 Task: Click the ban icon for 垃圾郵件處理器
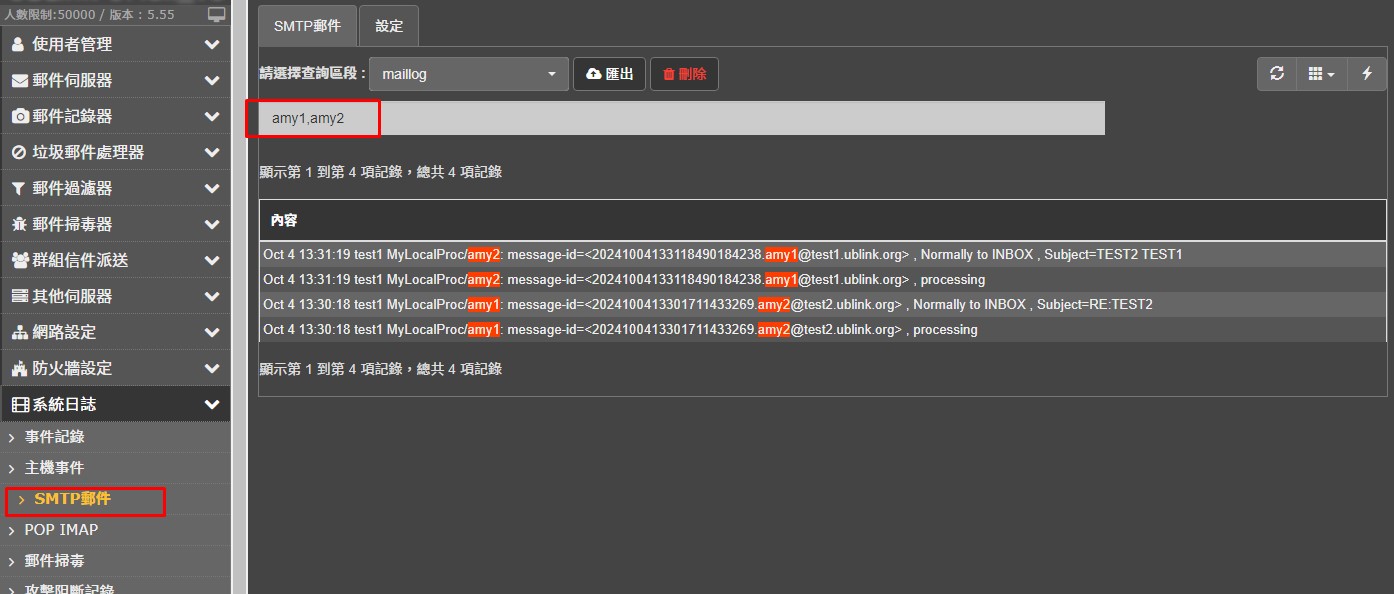tap(19, 152)
